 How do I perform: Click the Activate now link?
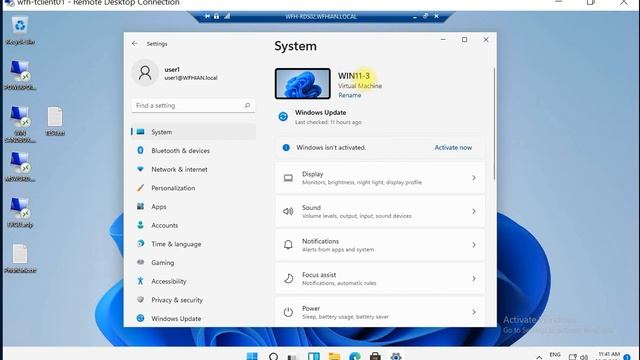point(453,147)
